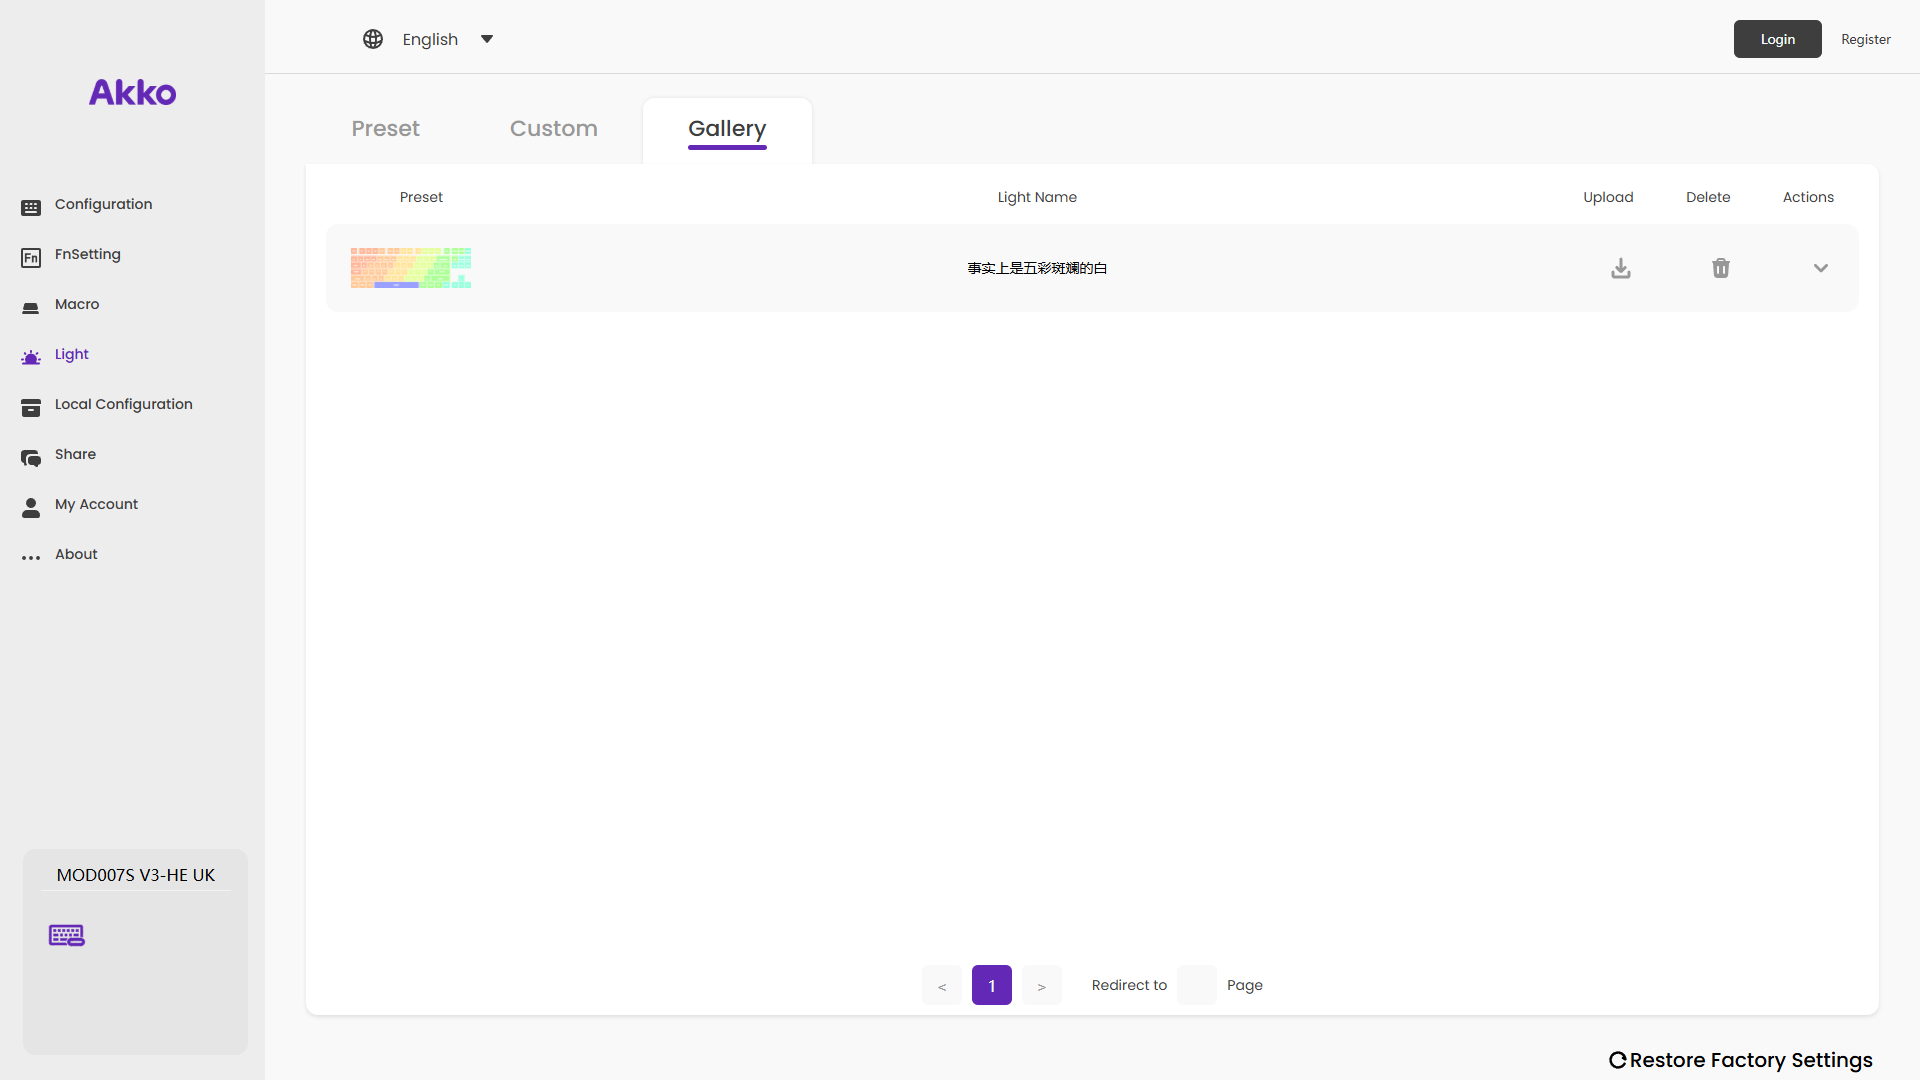The image size is (1920, 1080).
Task: Select page 1 in pagination
Action: pyautogui.click(x=991, y=986)
